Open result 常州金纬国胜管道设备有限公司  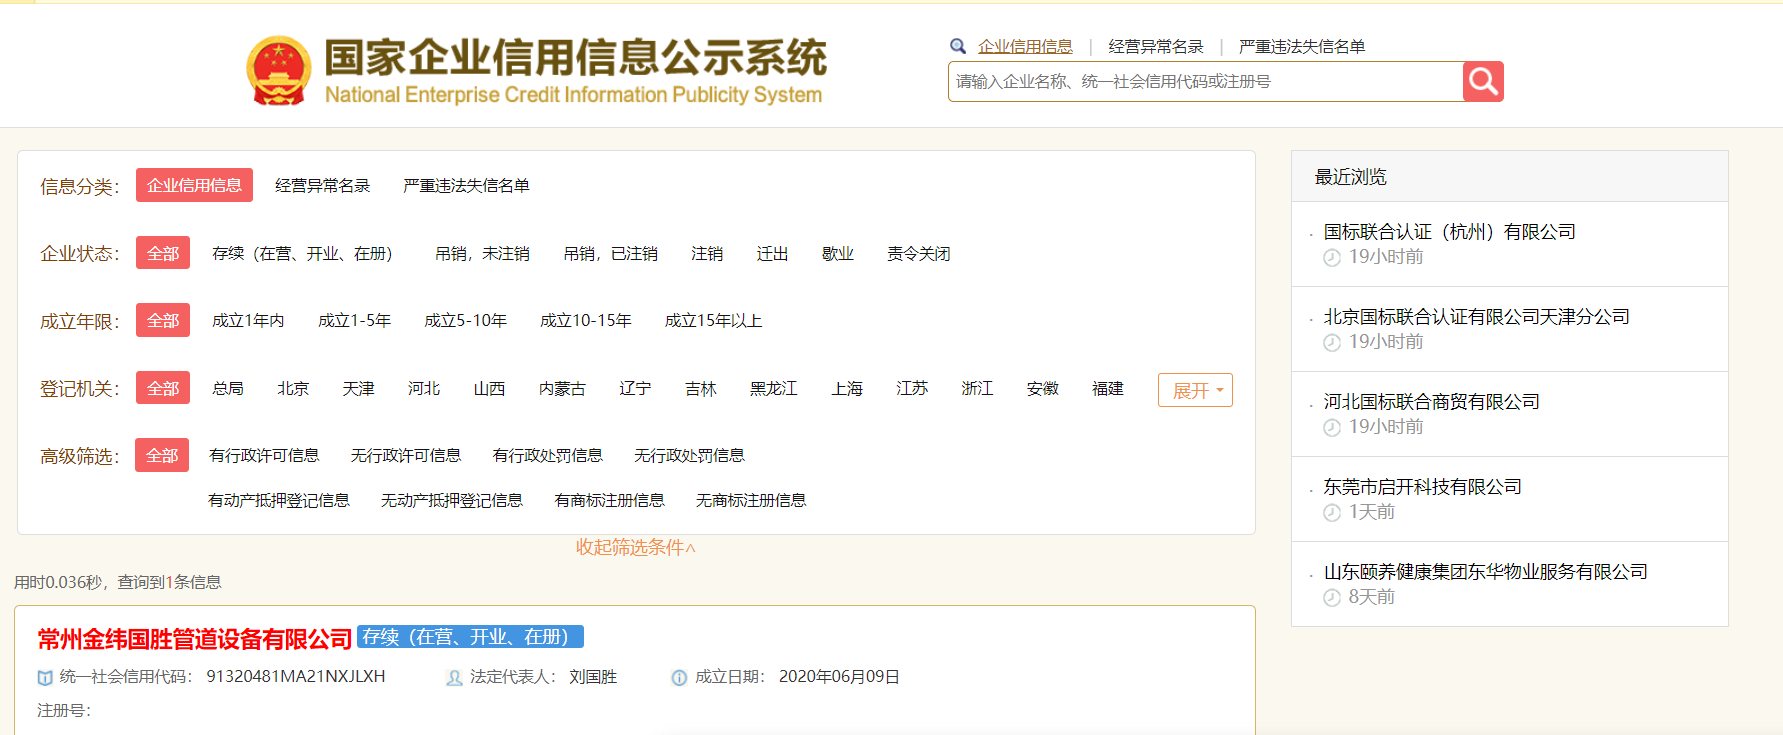point(195,638)
